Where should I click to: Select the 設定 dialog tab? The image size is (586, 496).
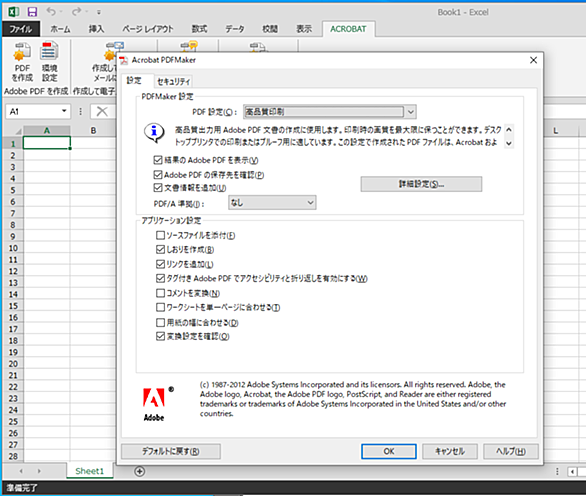tap(134, 80)
